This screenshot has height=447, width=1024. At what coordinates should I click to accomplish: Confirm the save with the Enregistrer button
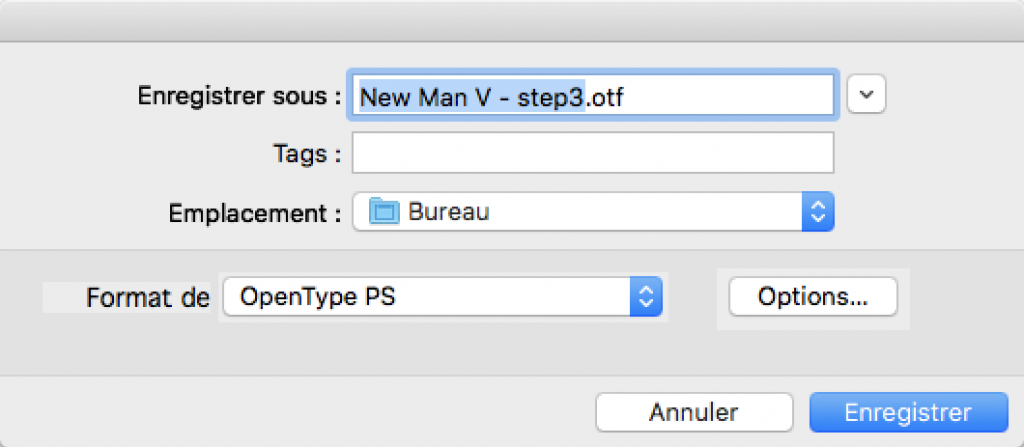point(907,412)
